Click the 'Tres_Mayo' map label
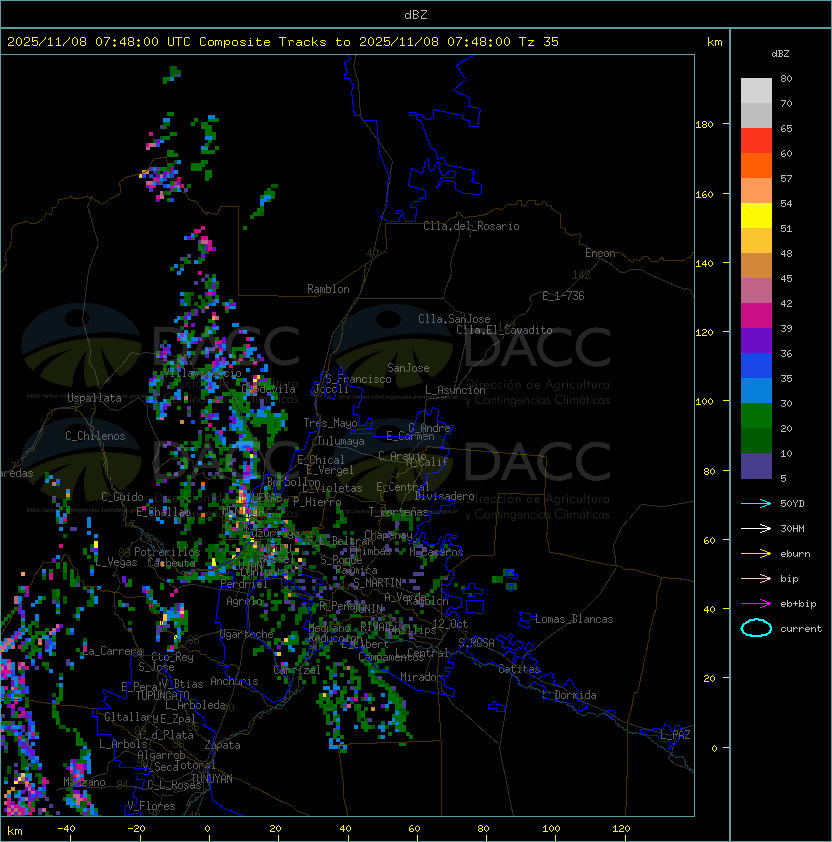The image size is (832, 842). click(x=330, y=423)
